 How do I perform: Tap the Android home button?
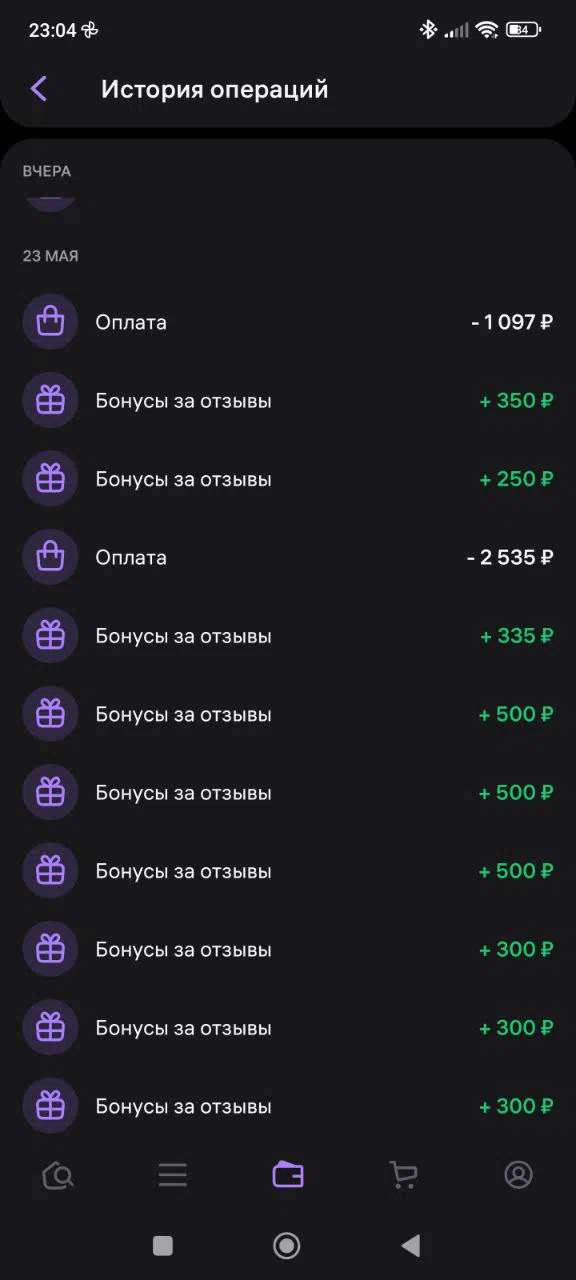[x=287, y=1245]
